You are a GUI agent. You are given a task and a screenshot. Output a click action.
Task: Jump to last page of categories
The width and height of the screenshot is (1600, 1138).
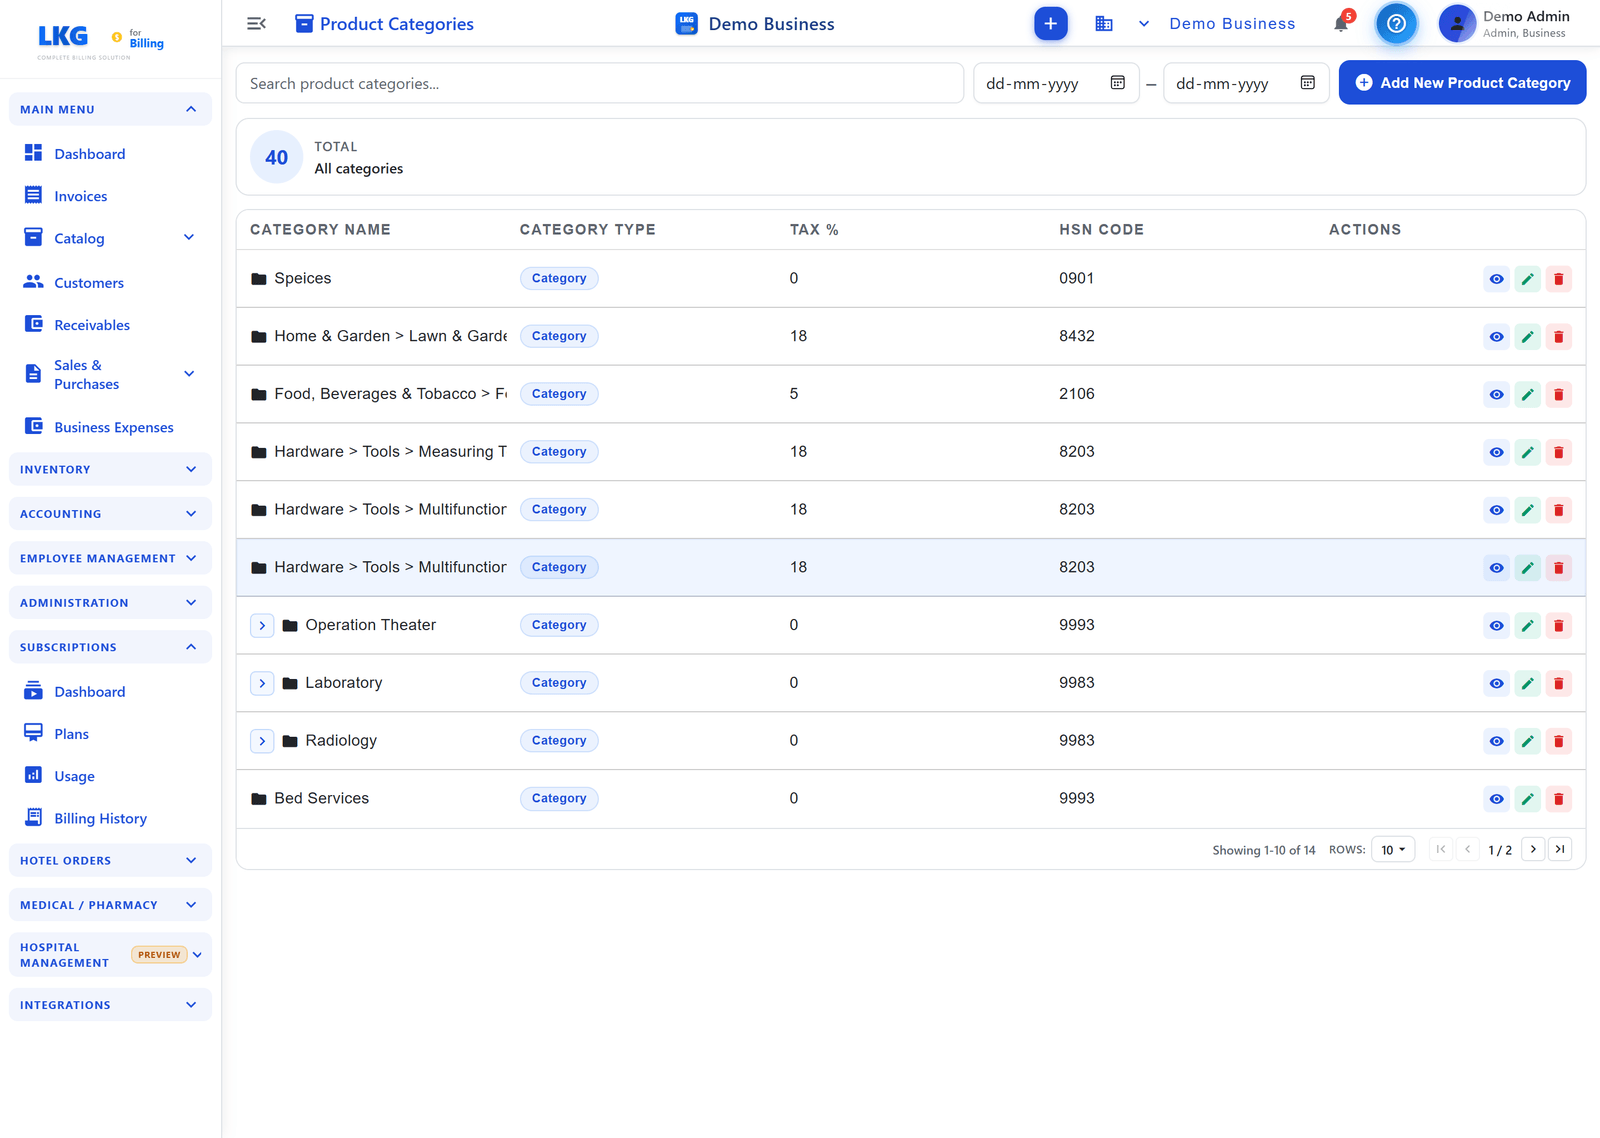(1560, 849)
